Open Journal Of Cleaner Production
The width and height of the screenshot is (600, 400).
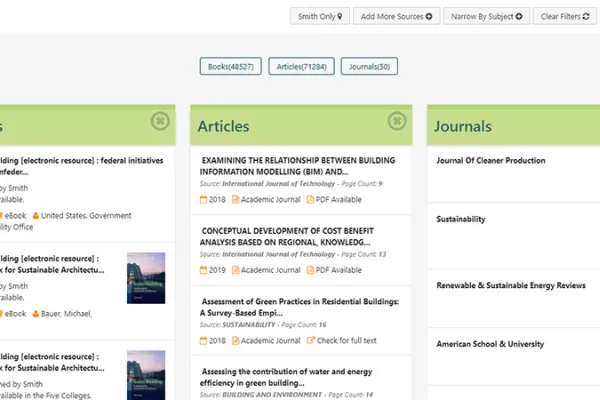click(505, 160)
